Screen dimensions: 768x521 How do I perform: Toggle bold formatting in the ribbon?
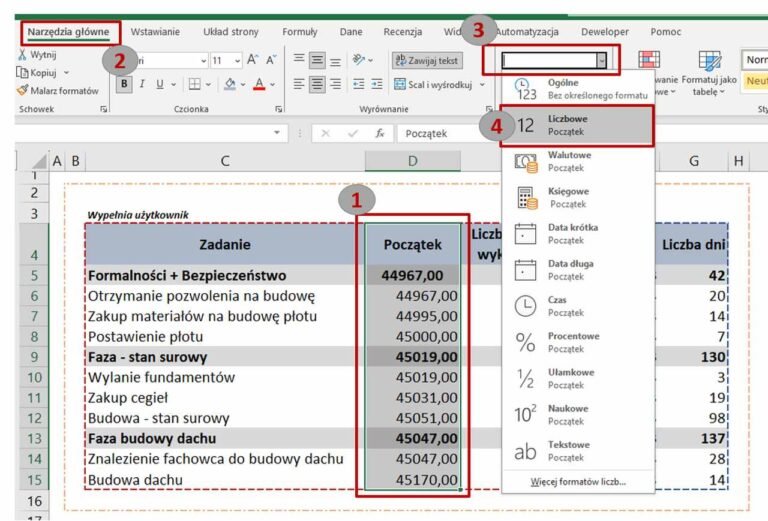(124, 84)
